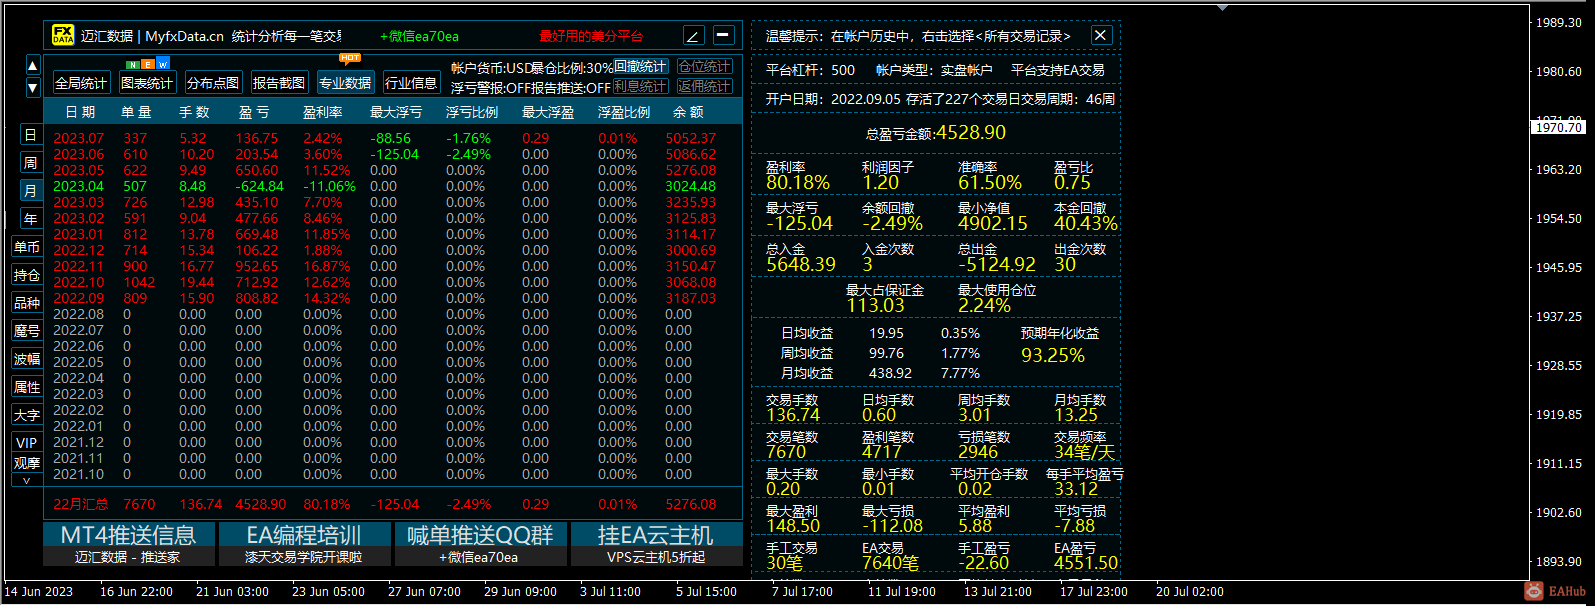Open the 报告截图 tab
Viewport: 1595px width, 606px height.
(279, 83)
